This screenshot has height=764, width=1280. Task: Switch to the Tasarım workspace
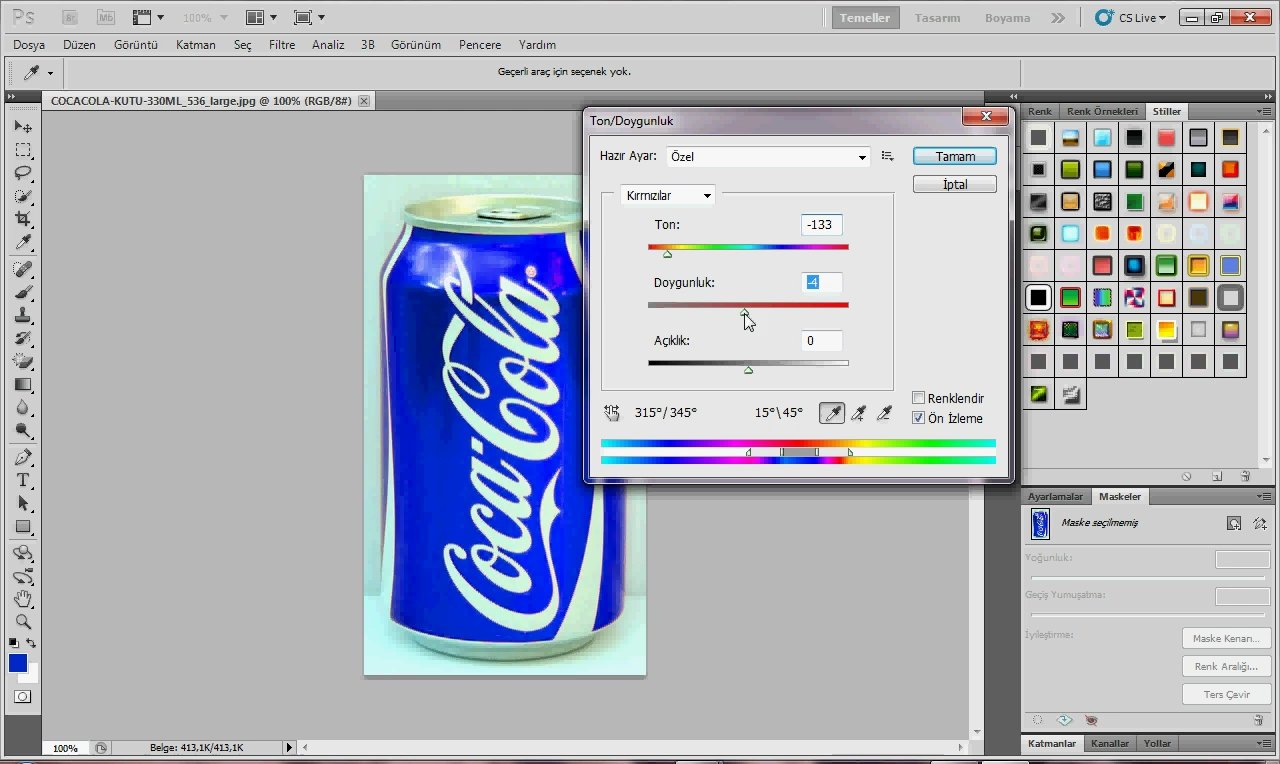937,18
